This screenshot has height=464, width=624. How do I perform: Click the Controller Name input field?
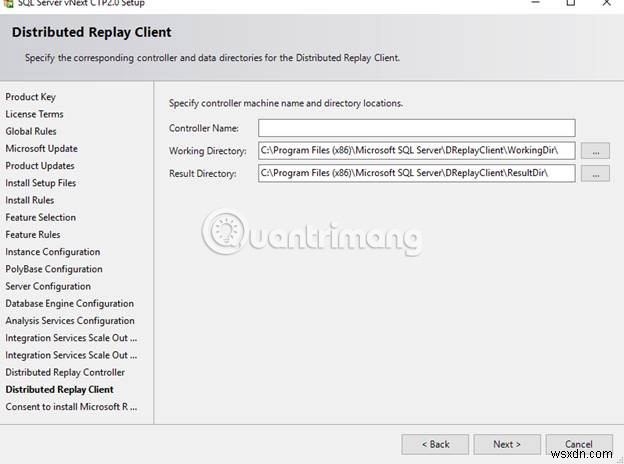pyautogui.click(x=416, y=128)
